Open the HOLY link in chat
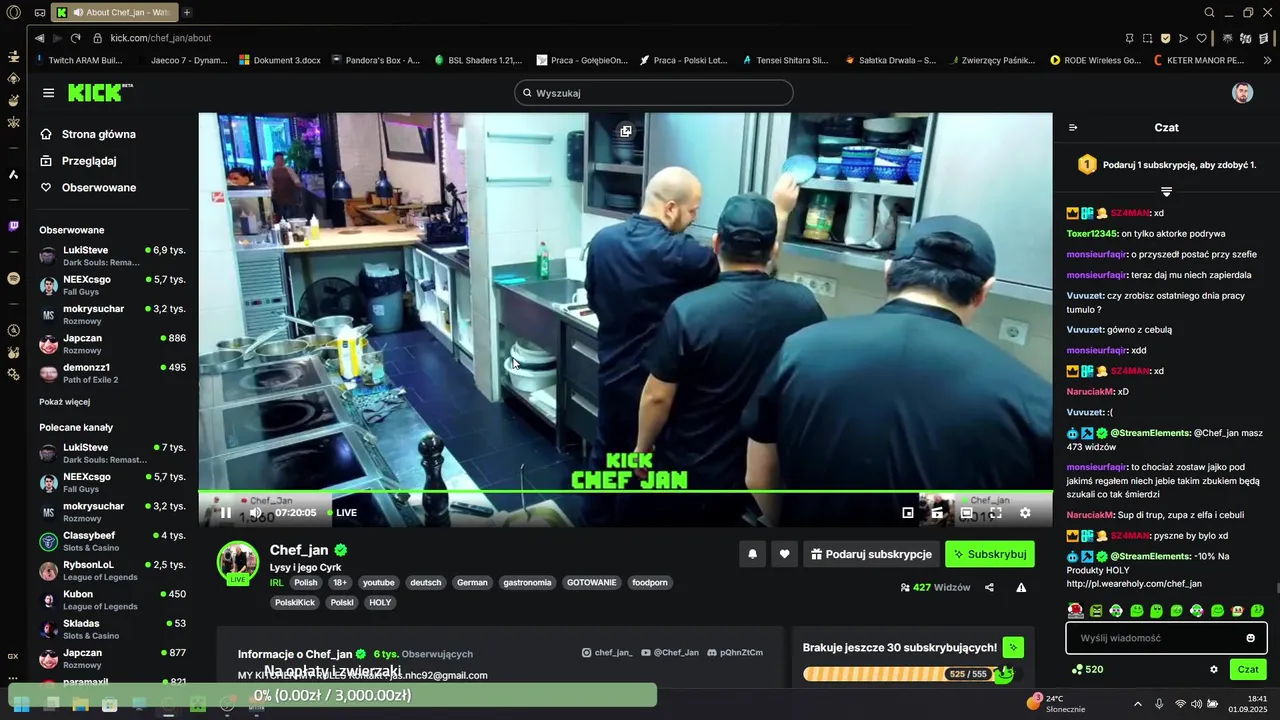Viewport: 1280px width, 720px height. (x=1134, y=583)
